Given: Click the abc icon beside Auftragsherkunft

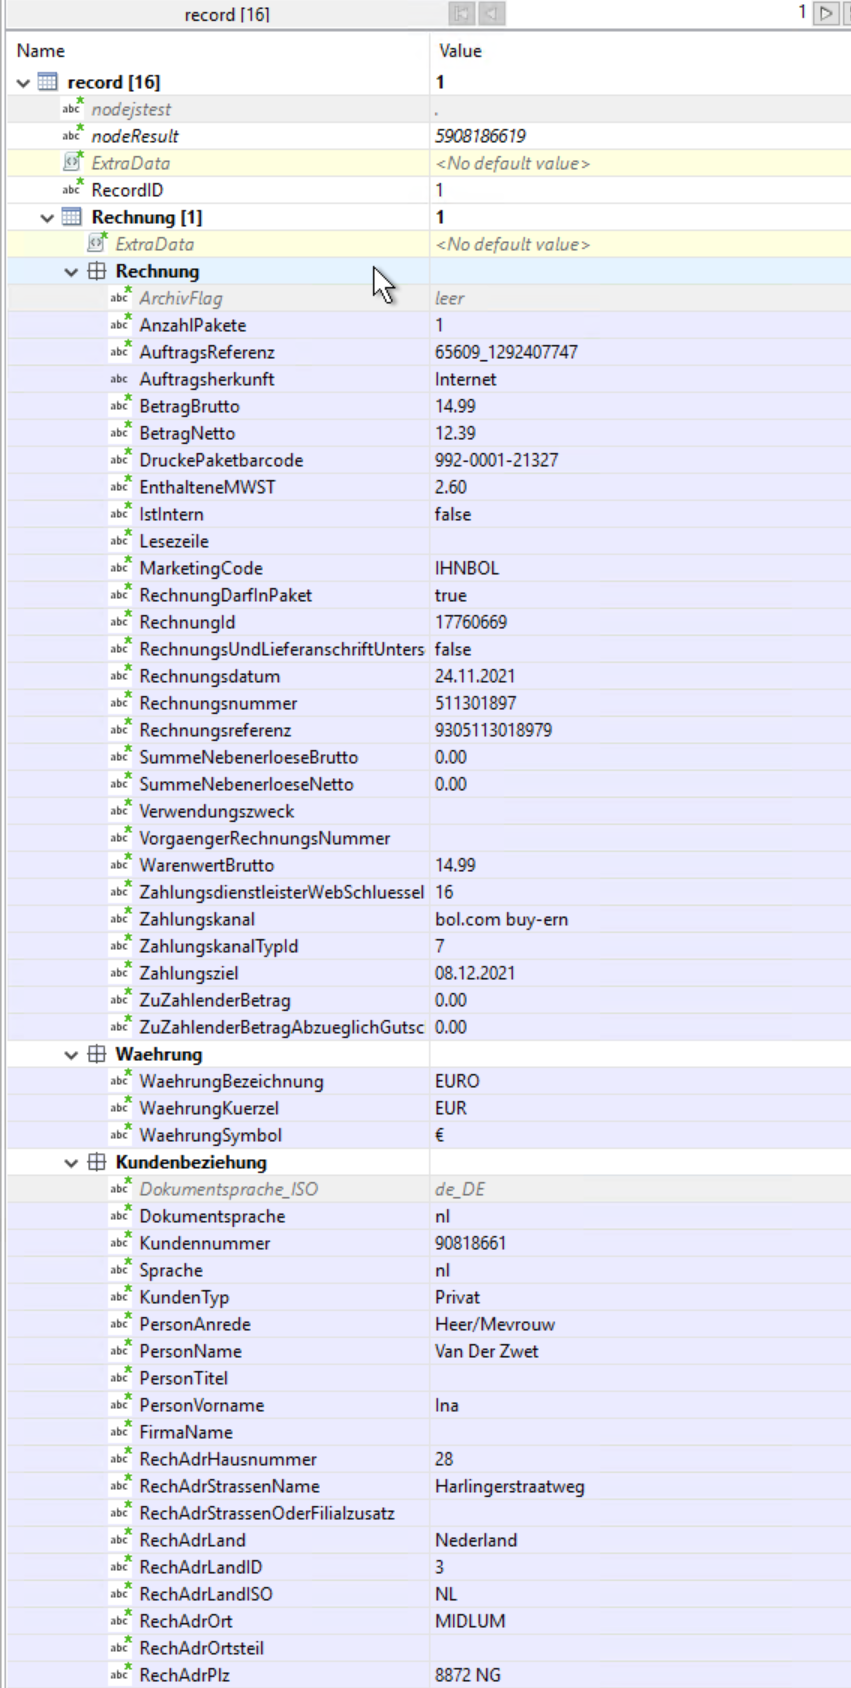Looking at the screenshot, I should click(120, 379).
